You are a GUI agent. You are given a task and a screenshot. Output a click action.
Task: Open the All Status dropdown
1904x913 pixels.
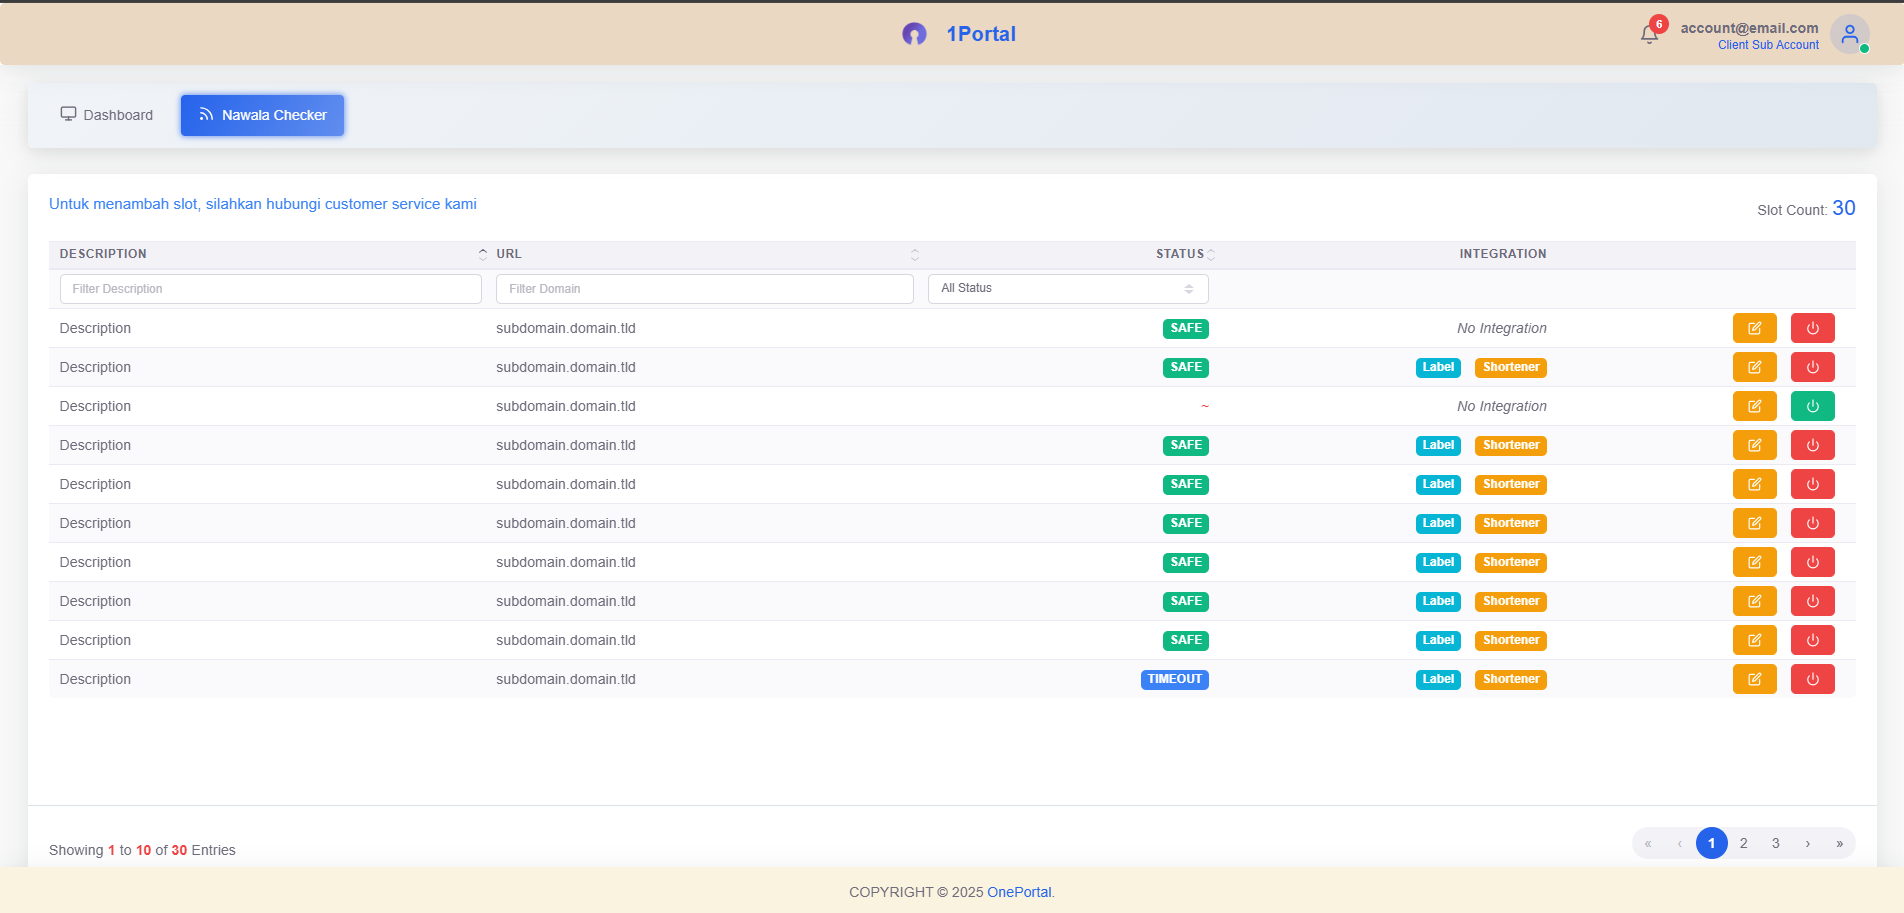point(1067,288)
